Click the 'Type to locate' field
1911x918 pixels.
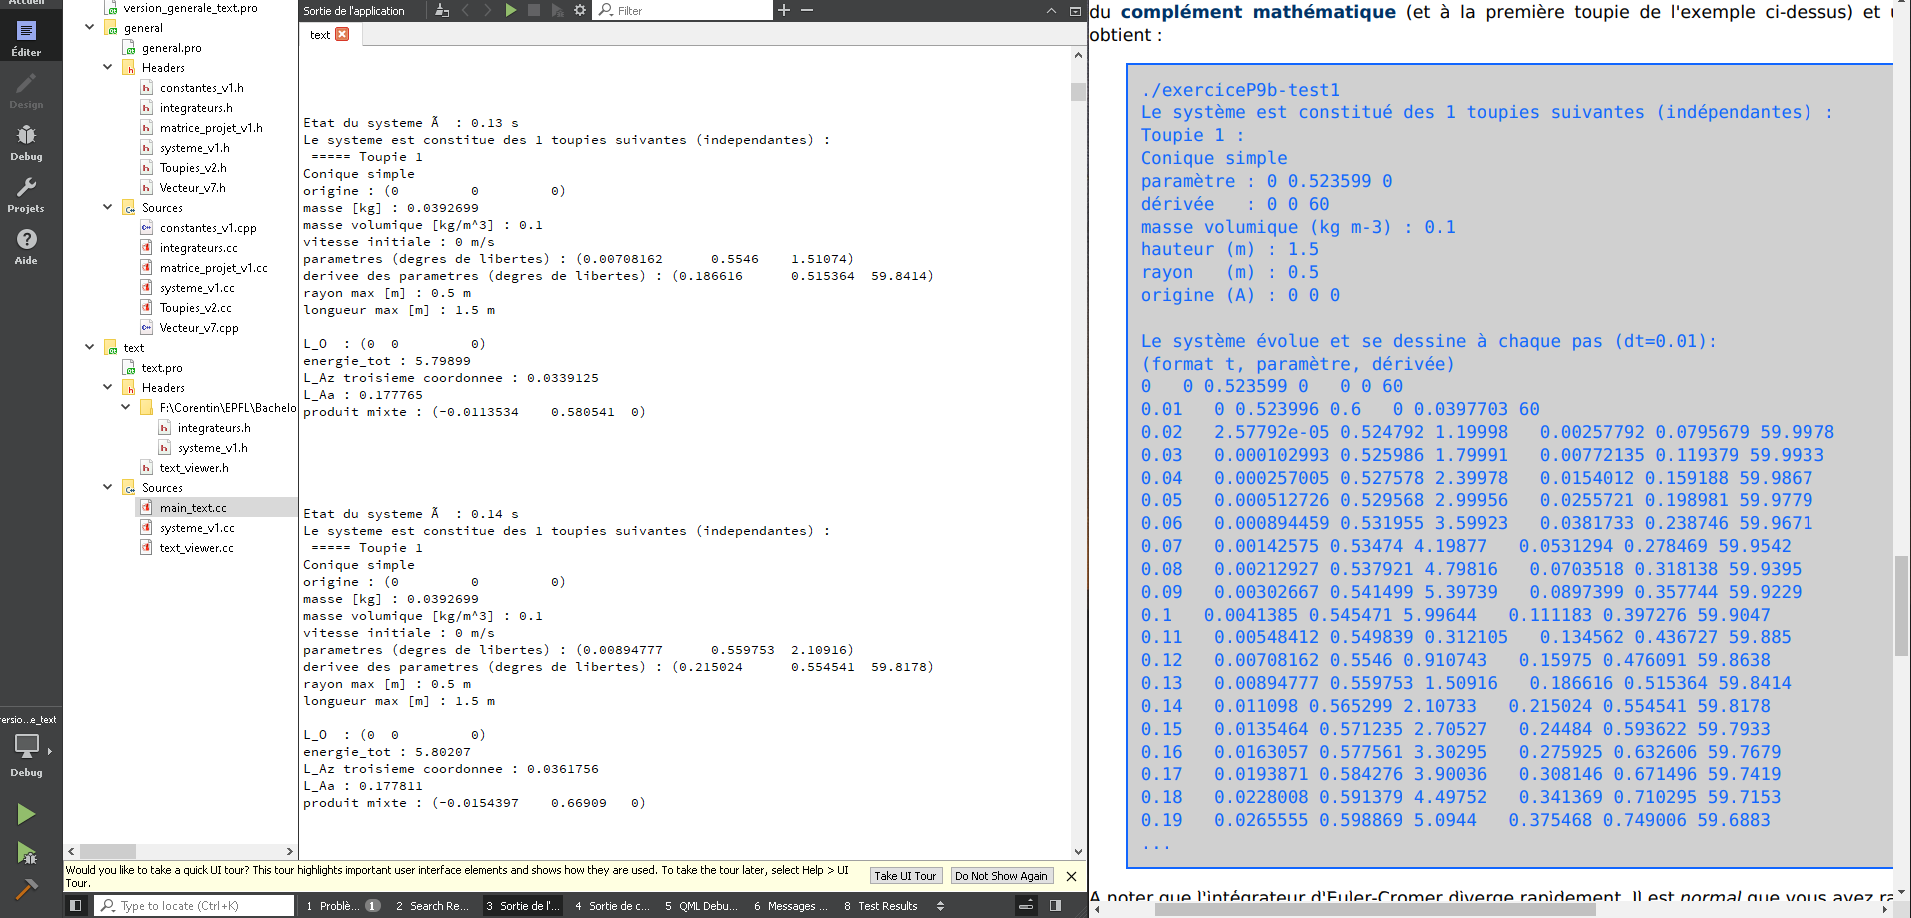195,905
